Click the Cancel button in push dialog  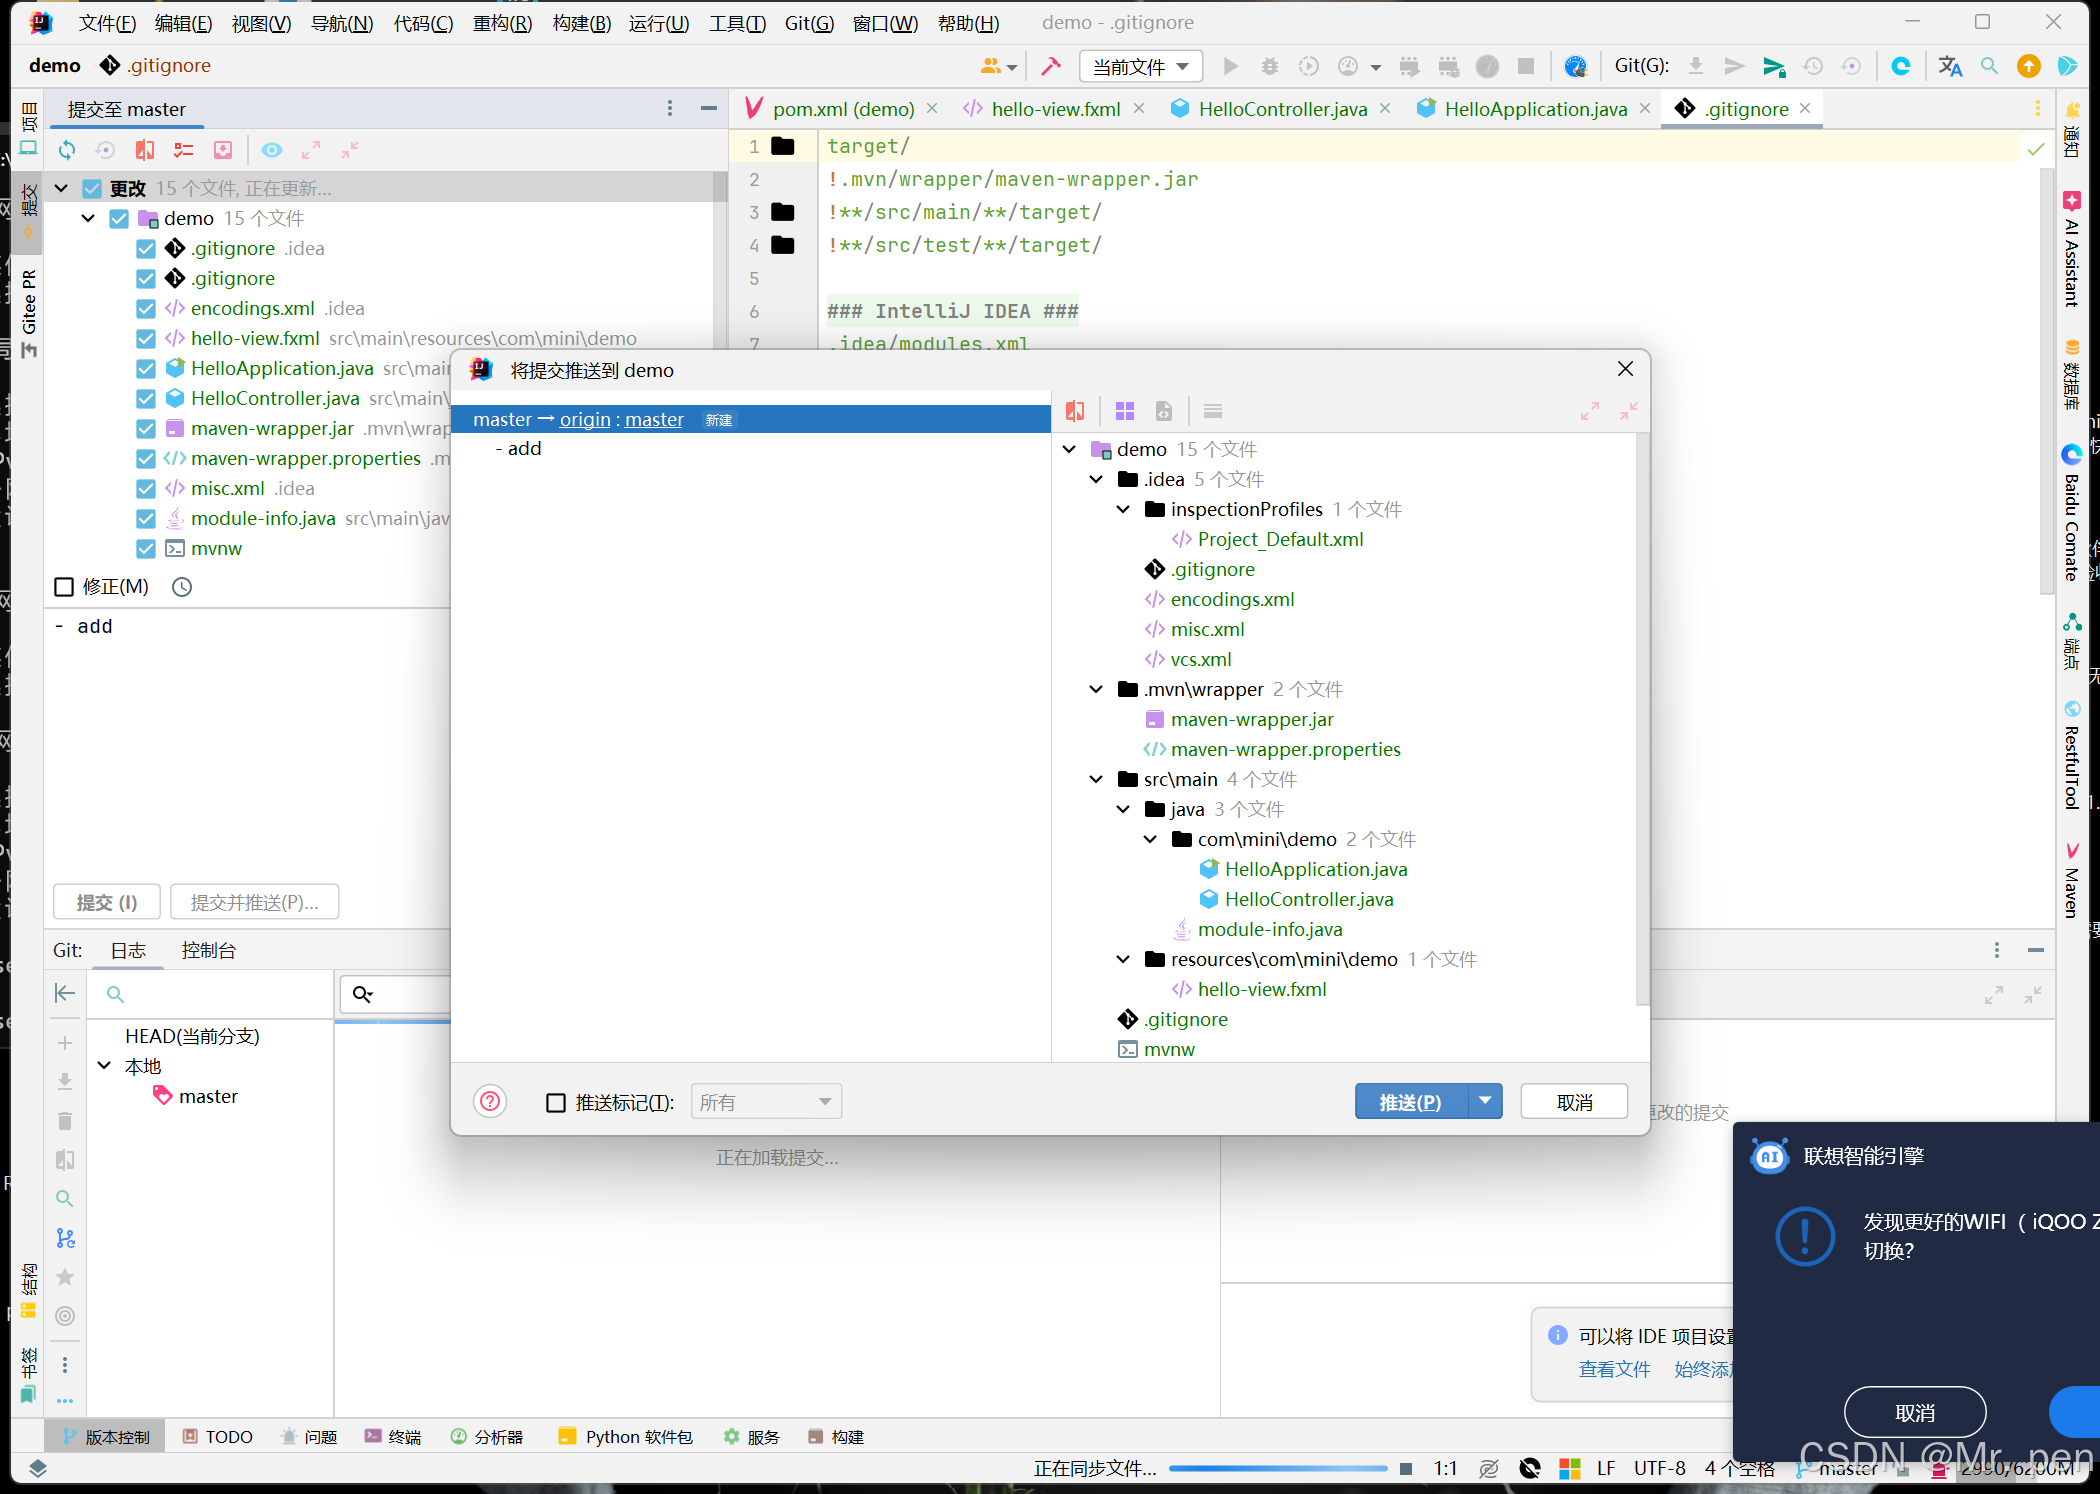[x=1573, y=1102]
